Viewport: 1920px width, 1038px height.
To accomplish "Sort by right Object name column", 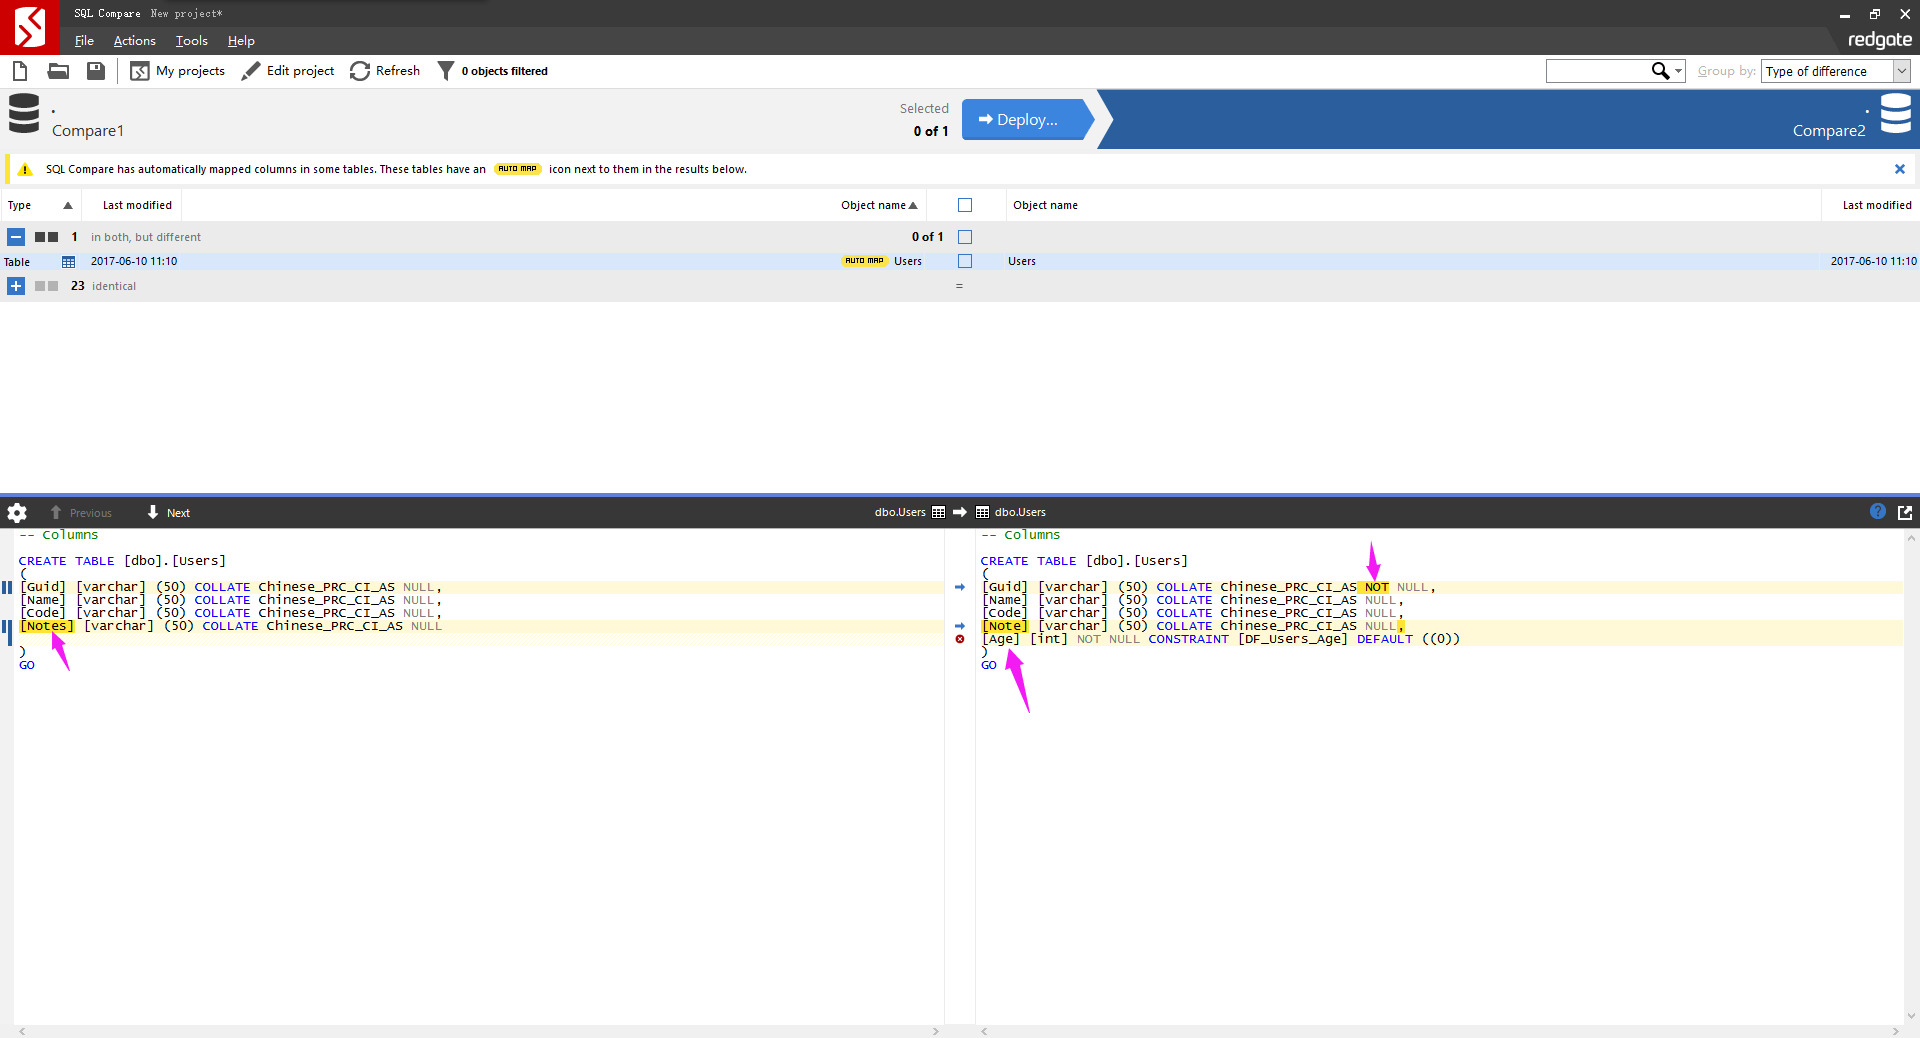I will 1045,205.
